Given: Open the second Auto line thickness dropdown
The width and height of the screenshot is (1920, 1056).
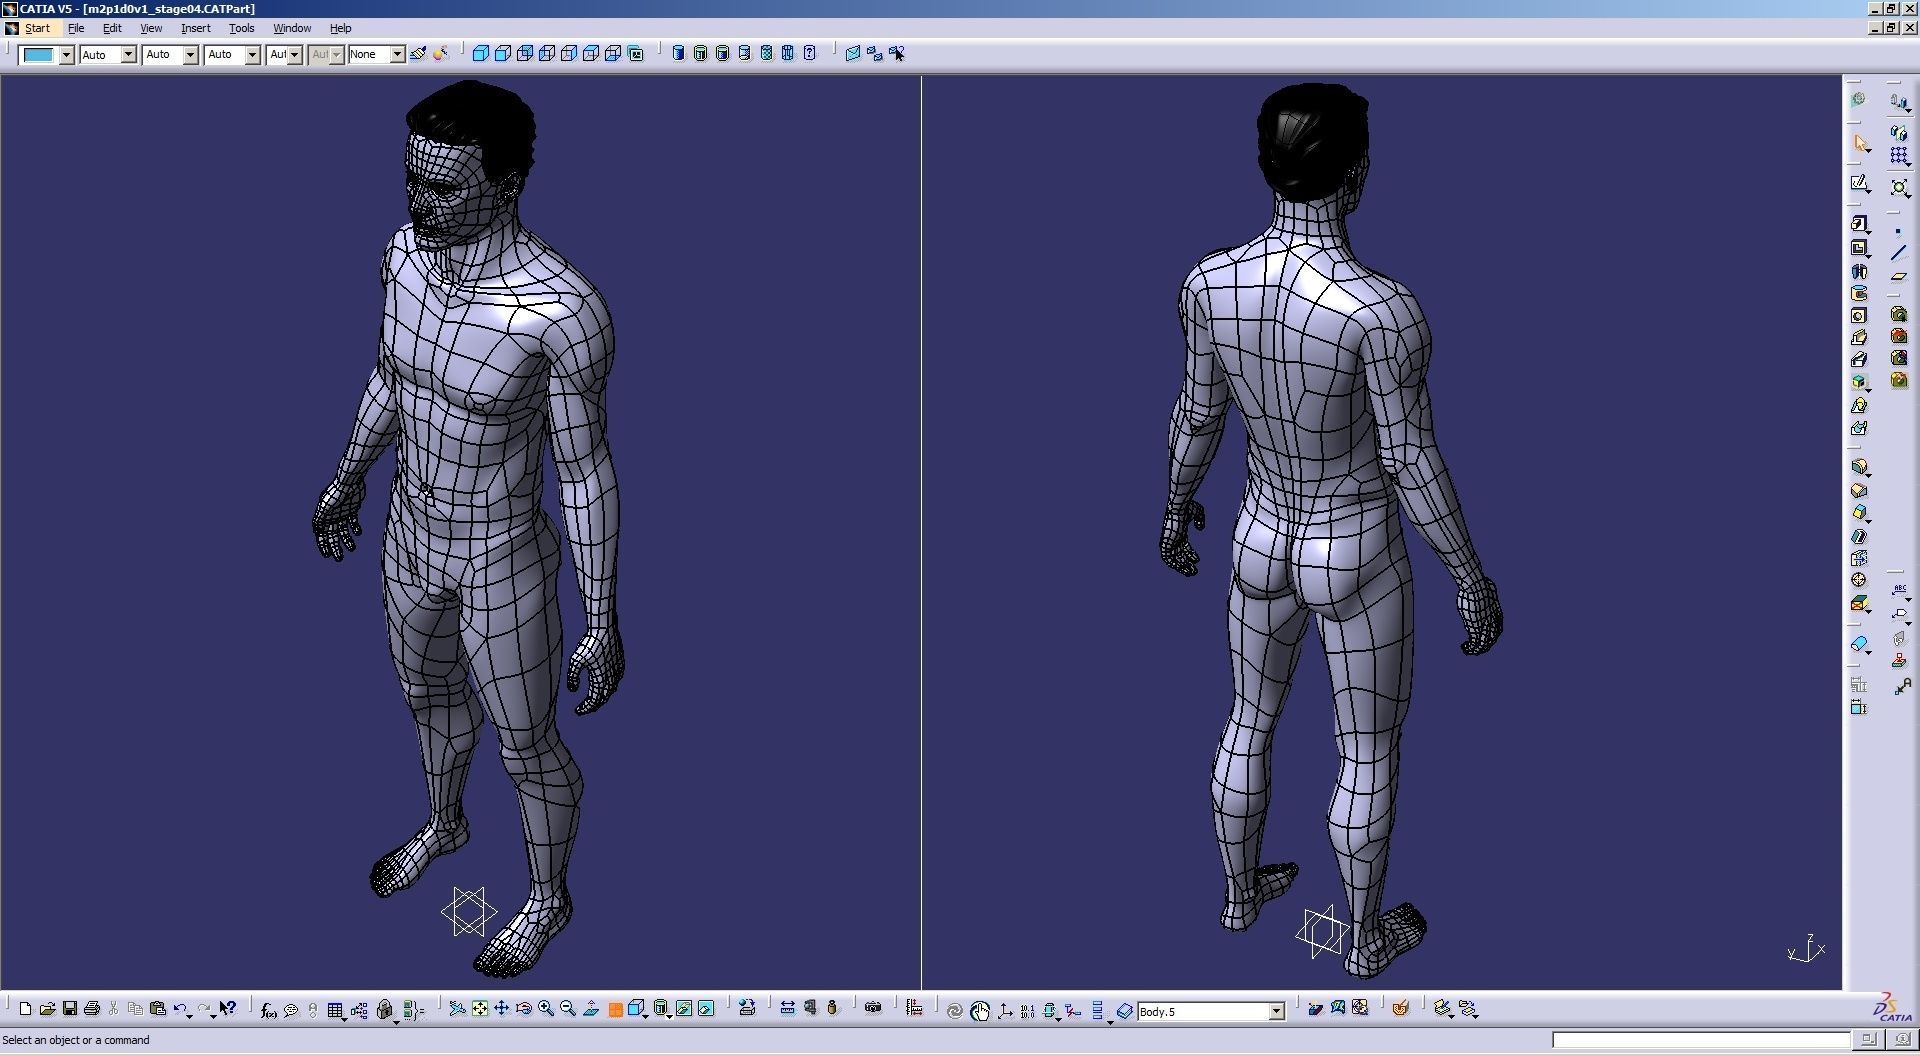Looking at the screenshot, I should tap(190, 55).
